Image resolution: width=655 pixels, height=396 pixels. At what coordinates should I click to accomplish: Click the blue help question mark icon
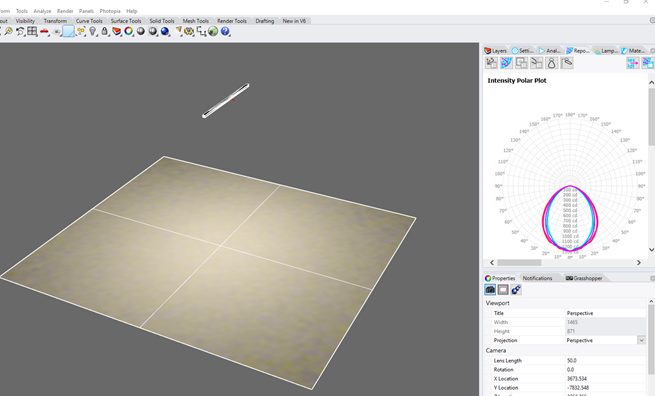[225, 31]
